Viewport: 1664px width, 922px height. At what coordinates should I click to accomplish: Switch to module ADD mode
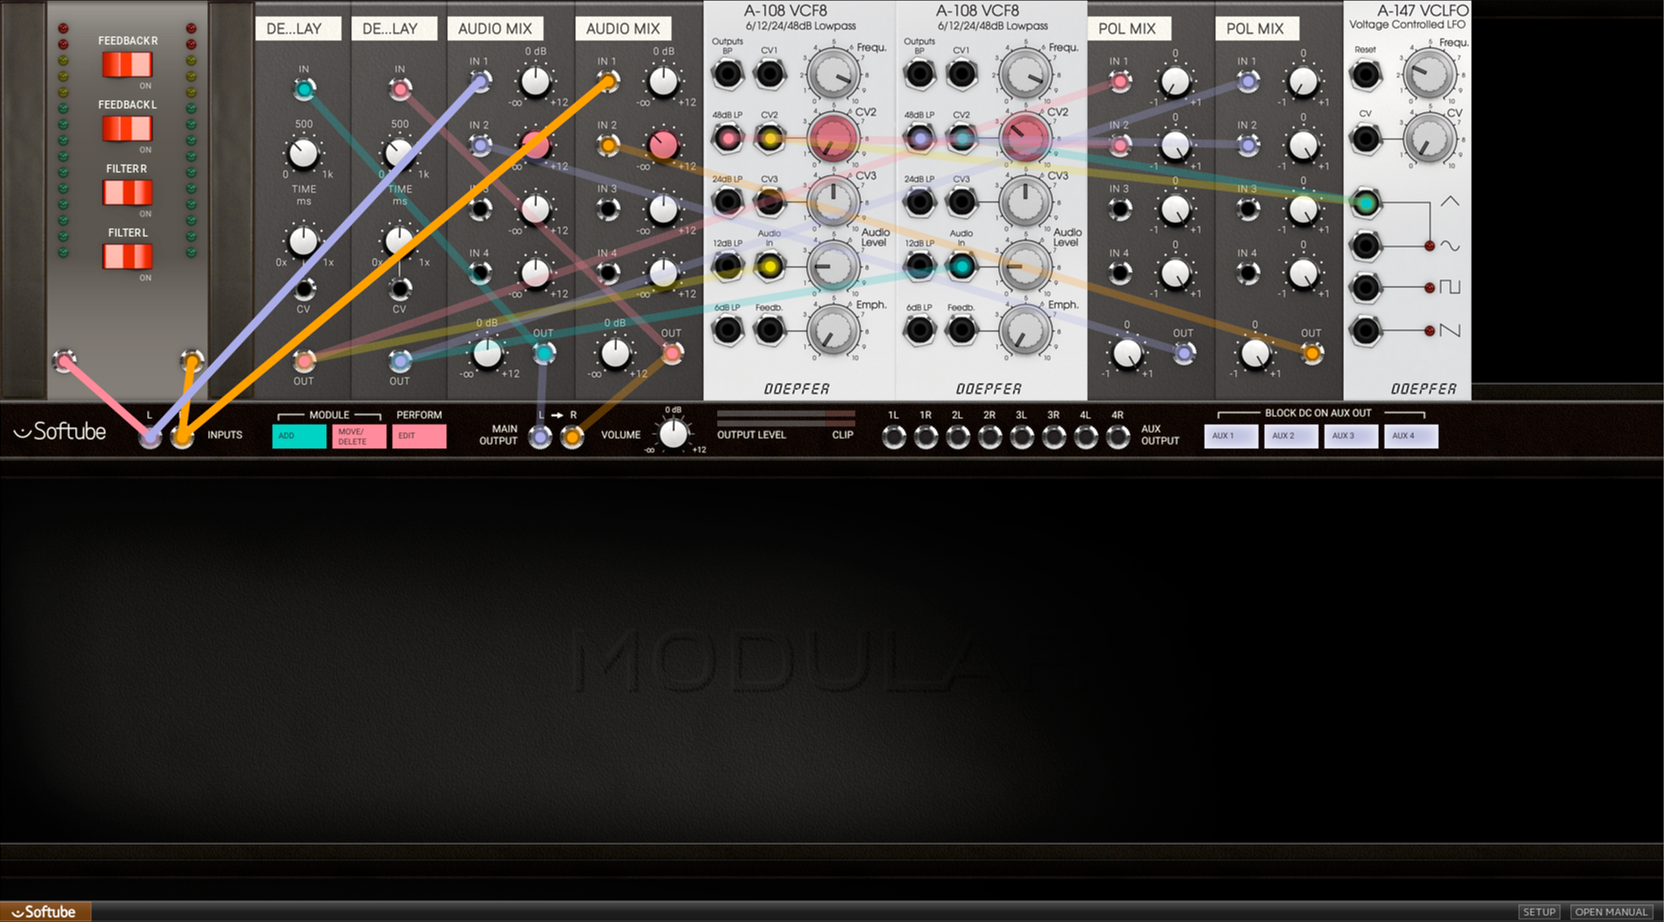(x=299, y=436)
